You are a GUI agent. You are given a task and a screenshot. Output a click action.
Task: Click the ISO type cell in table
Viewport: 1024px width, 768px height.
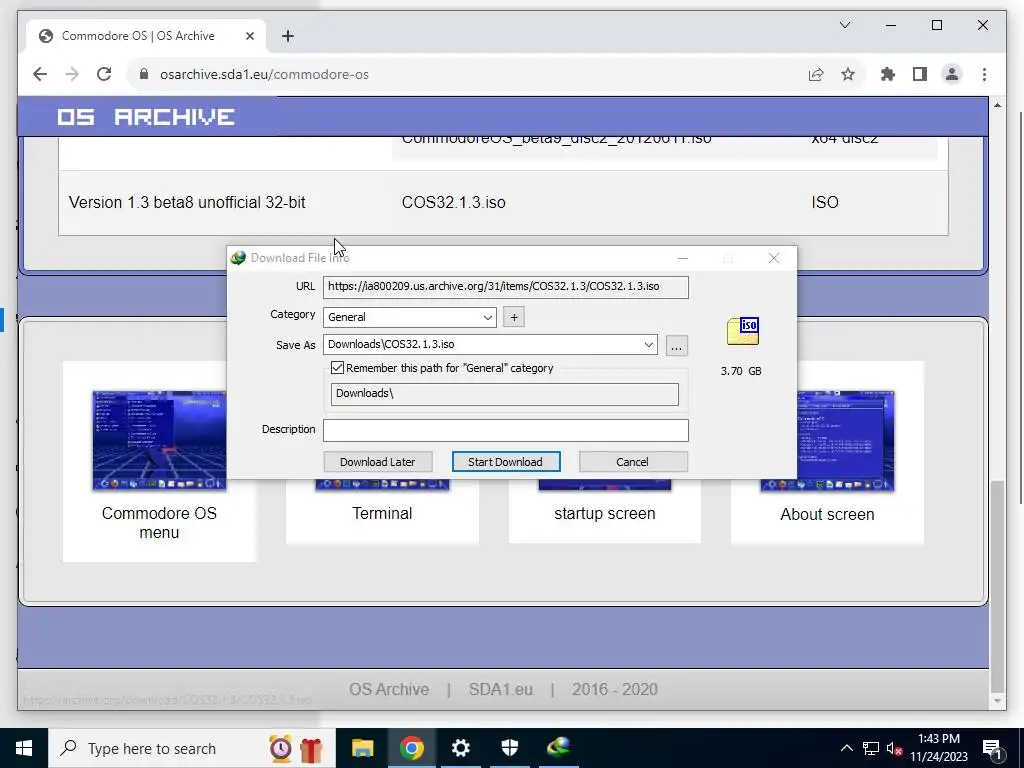point(825,202)
